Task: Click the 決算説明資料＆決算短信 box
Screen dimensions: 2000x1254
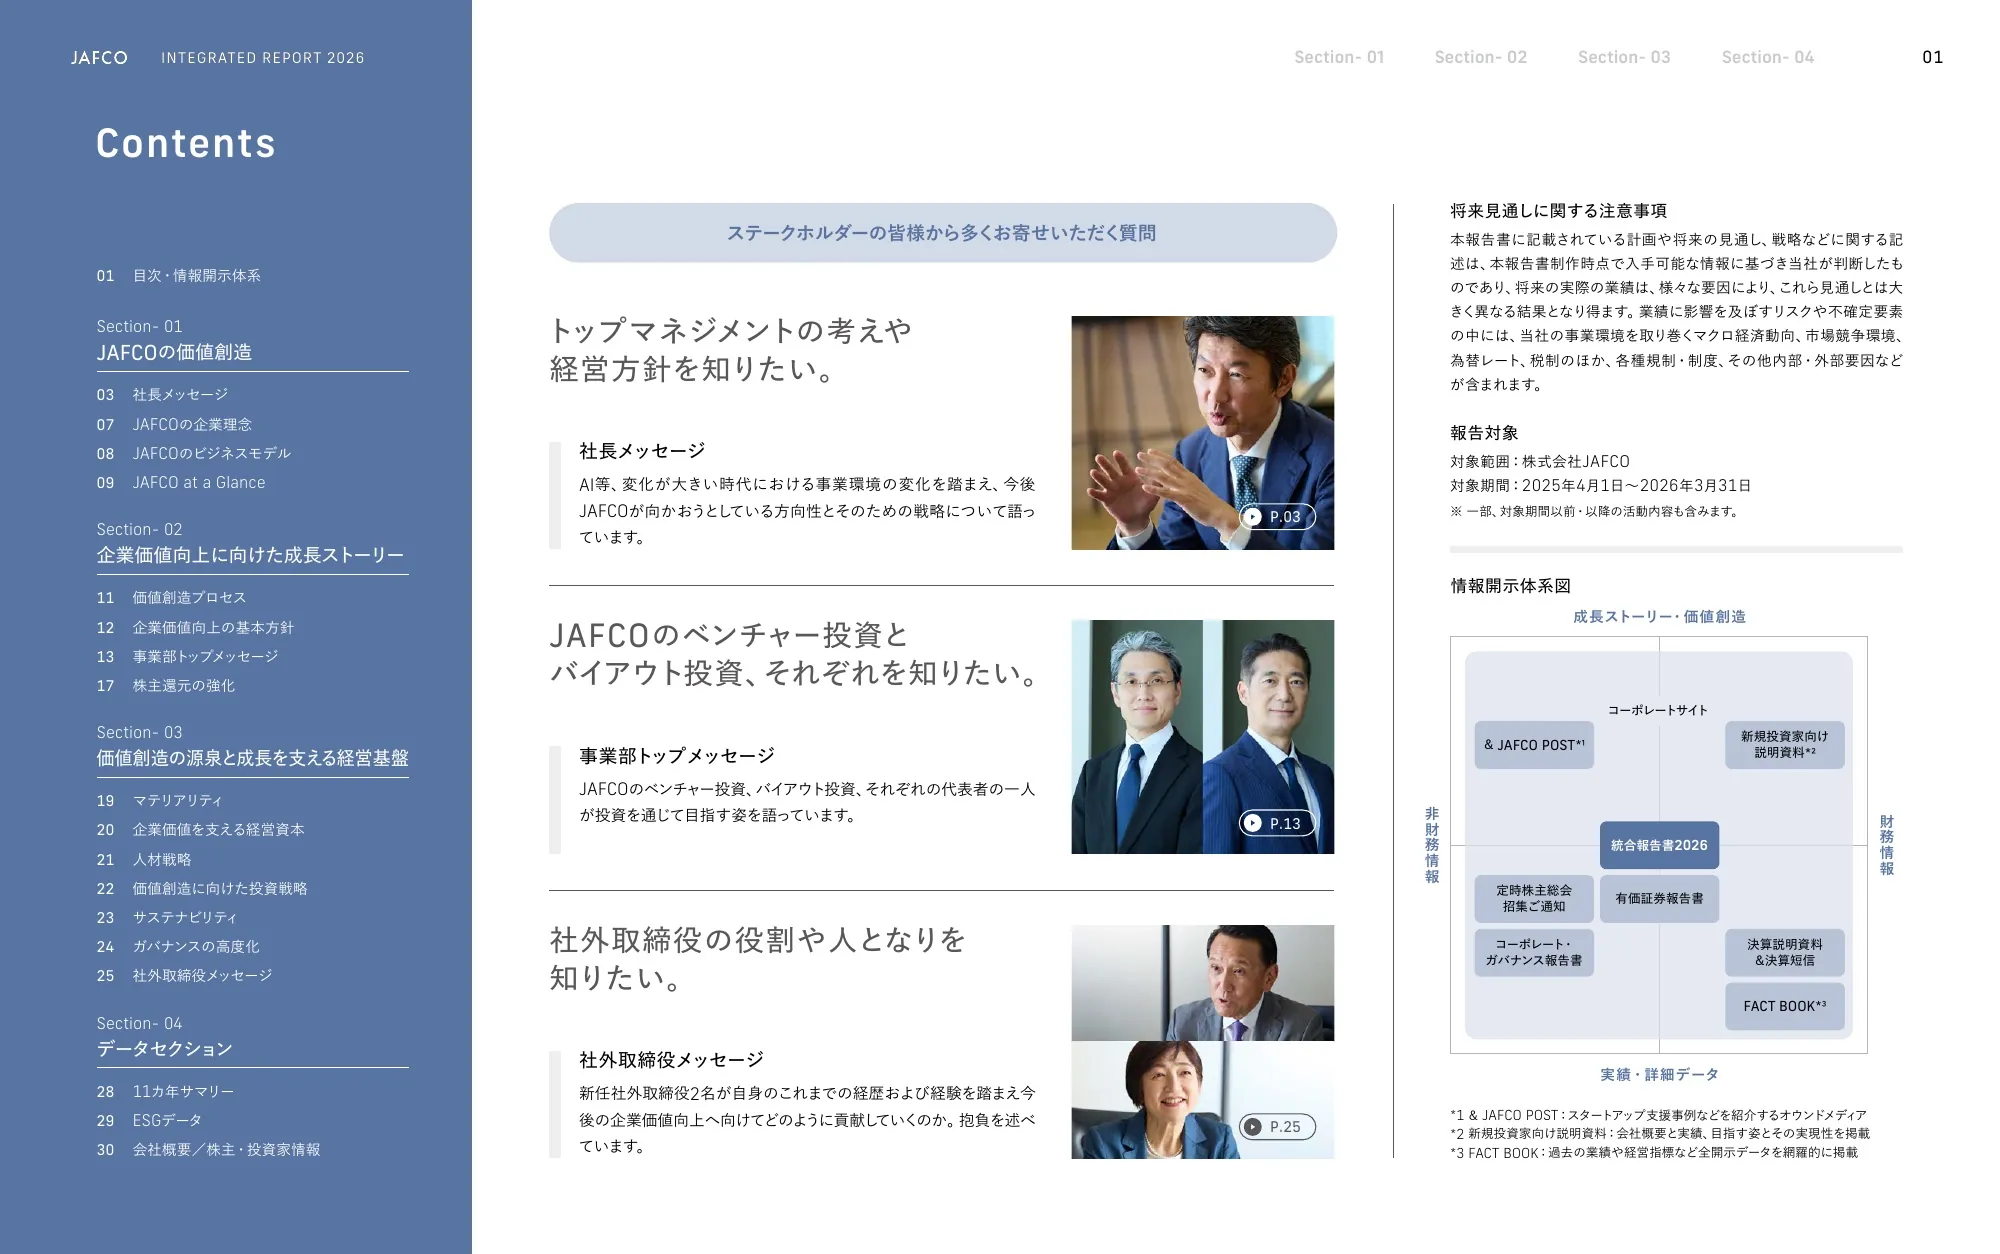Action: tap(1784, 952)
